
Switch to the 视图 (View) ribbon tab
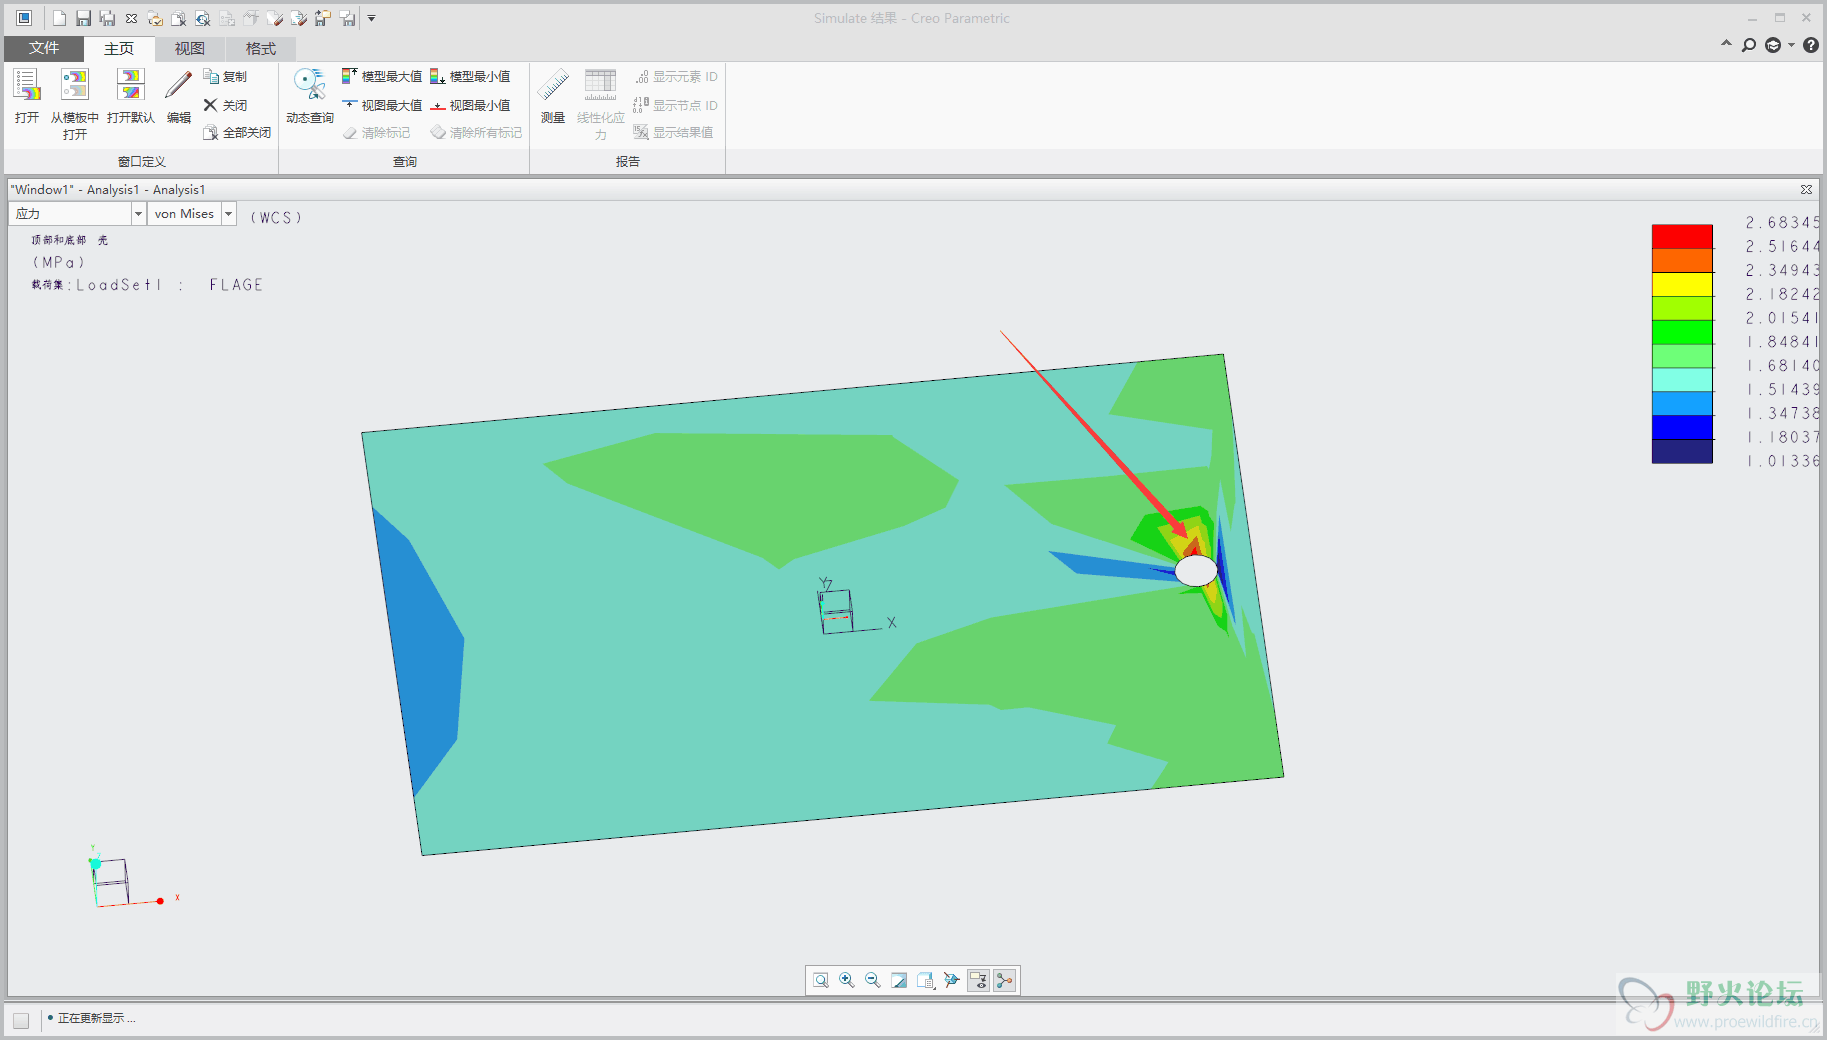(189, 48)
